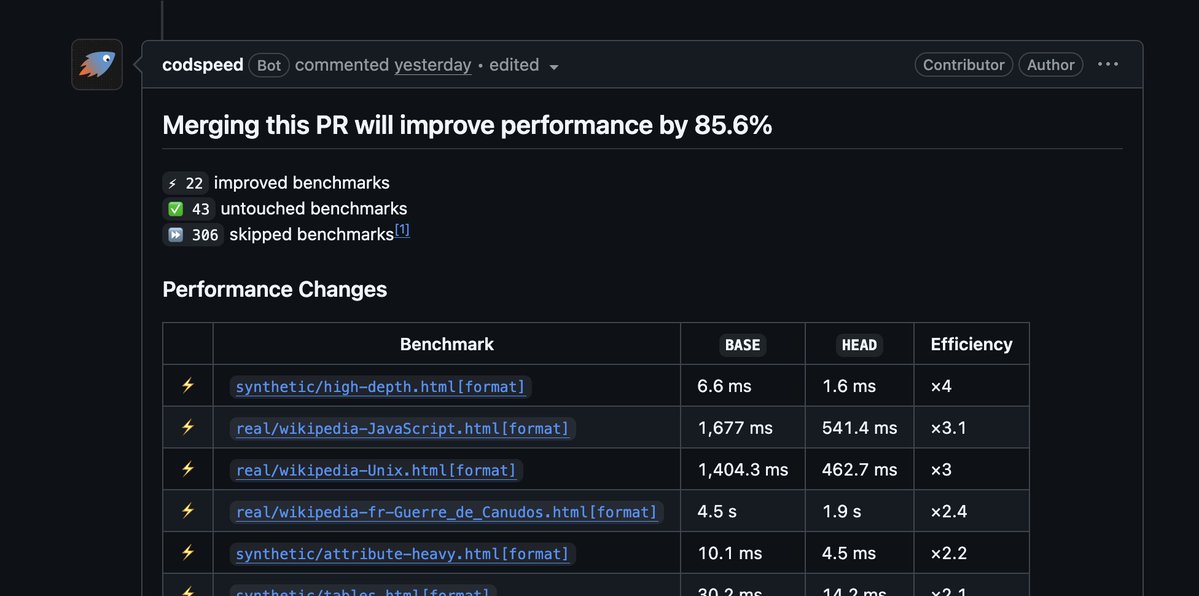Click the '6.6 ms' base value

[x=724, y=386]
